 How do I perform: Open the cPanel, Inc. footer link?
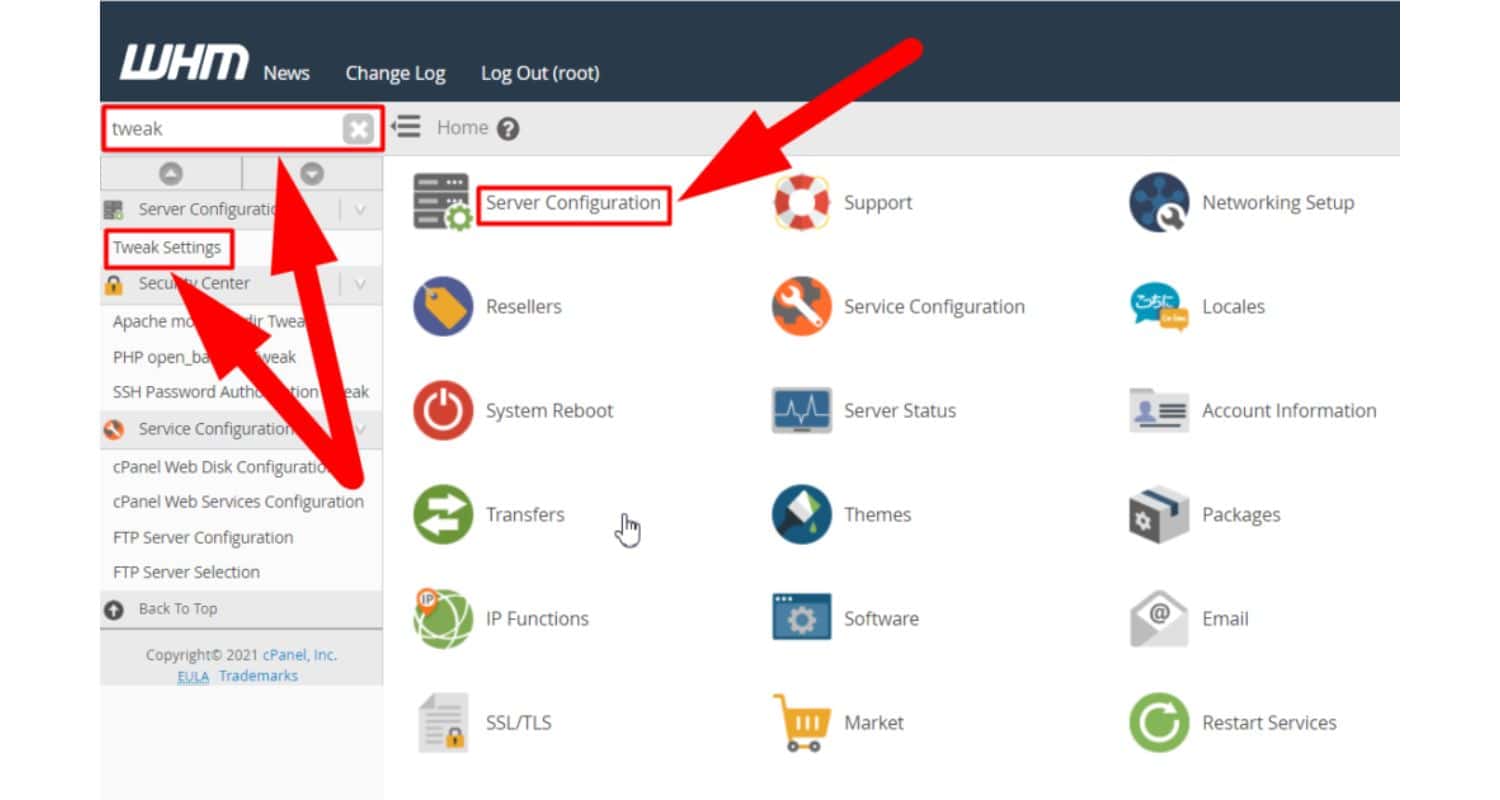(300, 656)
